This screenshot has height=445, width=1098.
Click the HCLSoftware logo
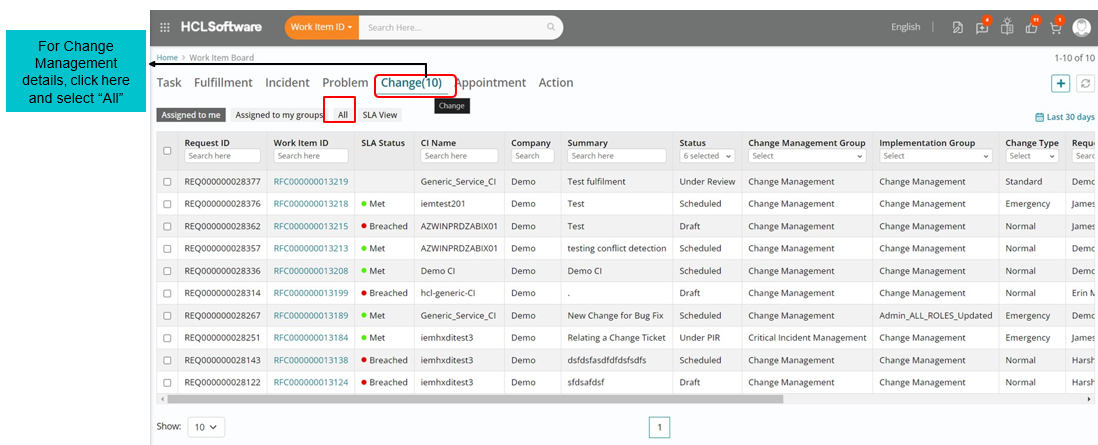[x=221, y=27]
